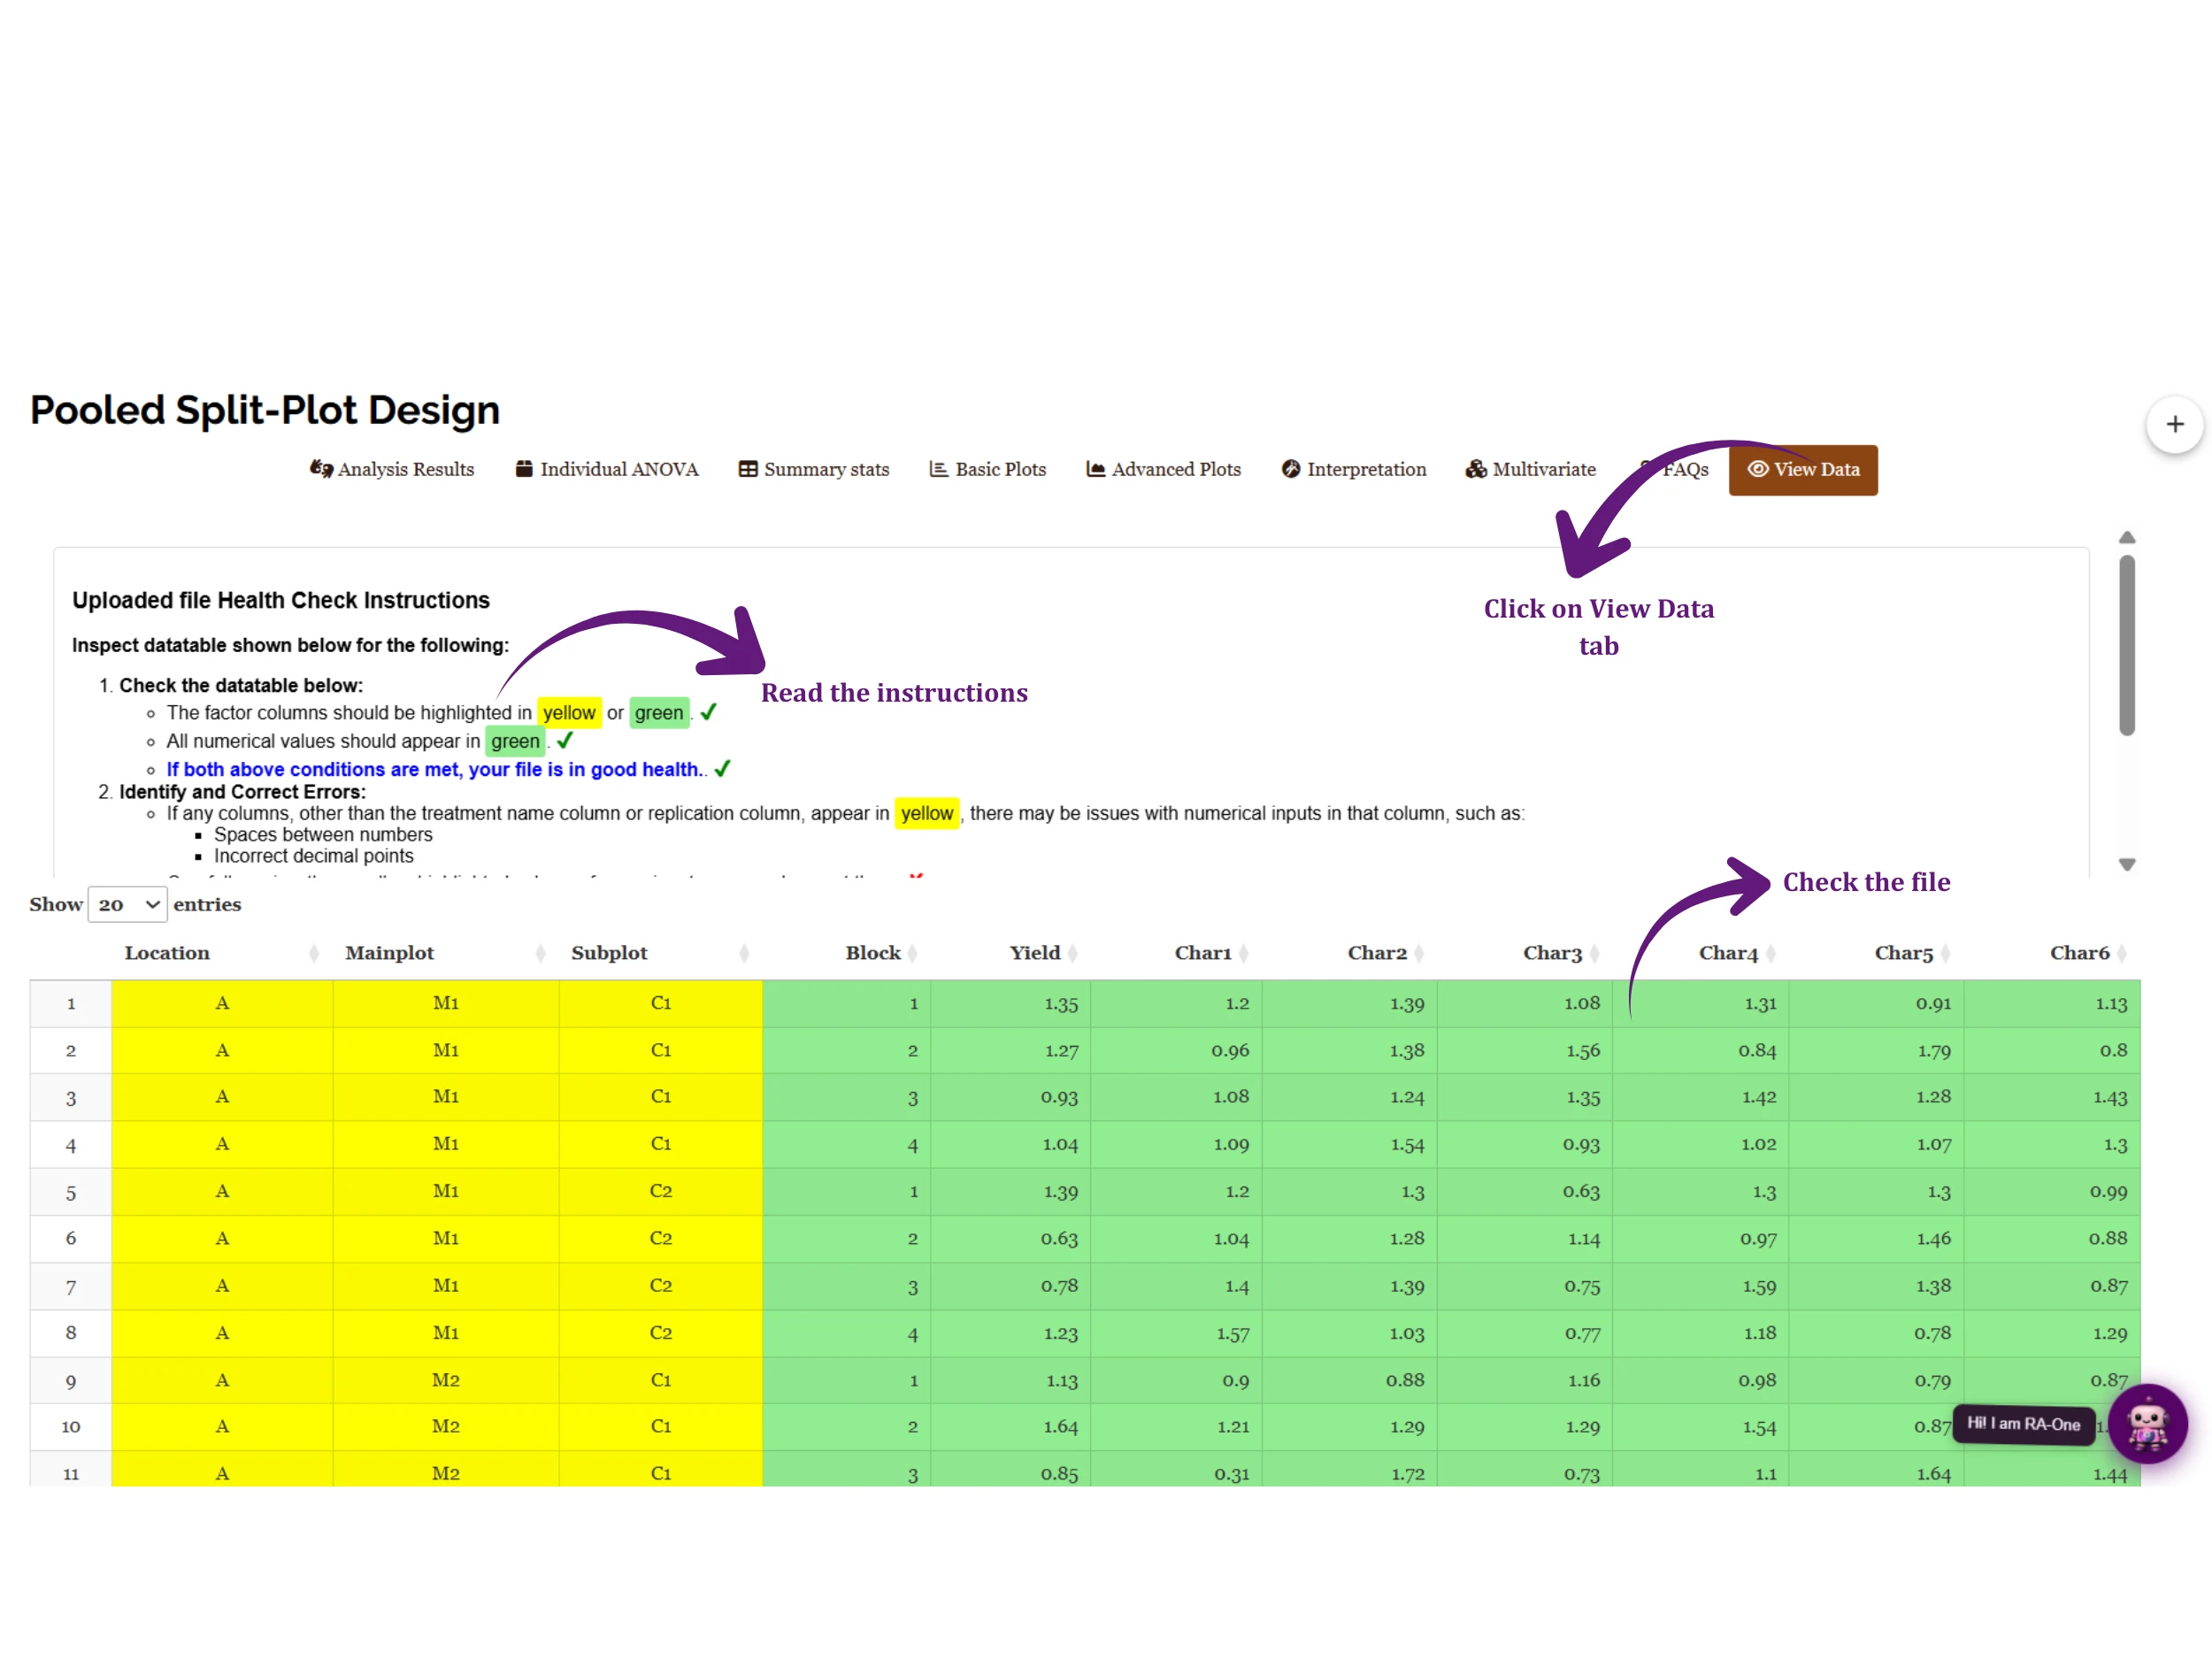The image size is (2212, 1659).
Task: Open the Show entries dropdown
Action: point(127,904)
